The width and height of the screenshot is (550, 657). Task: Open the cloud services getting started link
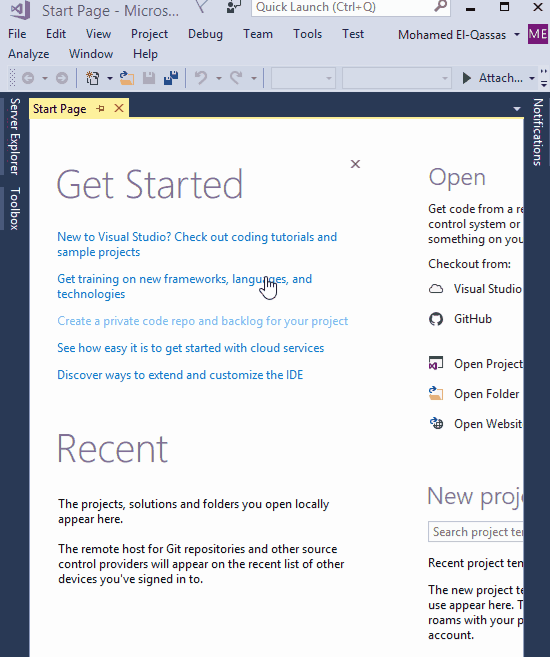tap(191, 348)
